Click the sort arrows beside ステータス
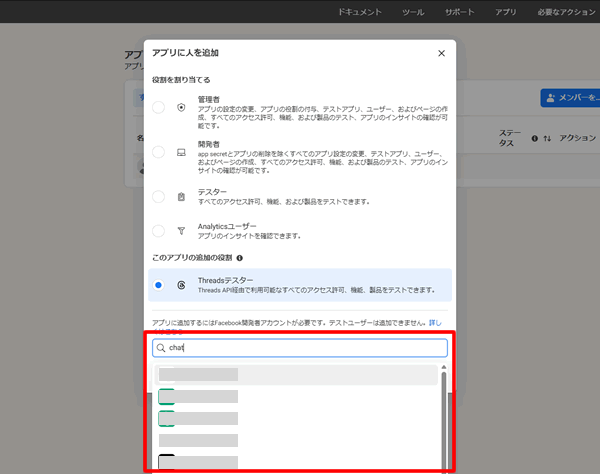 coord(547,139)
